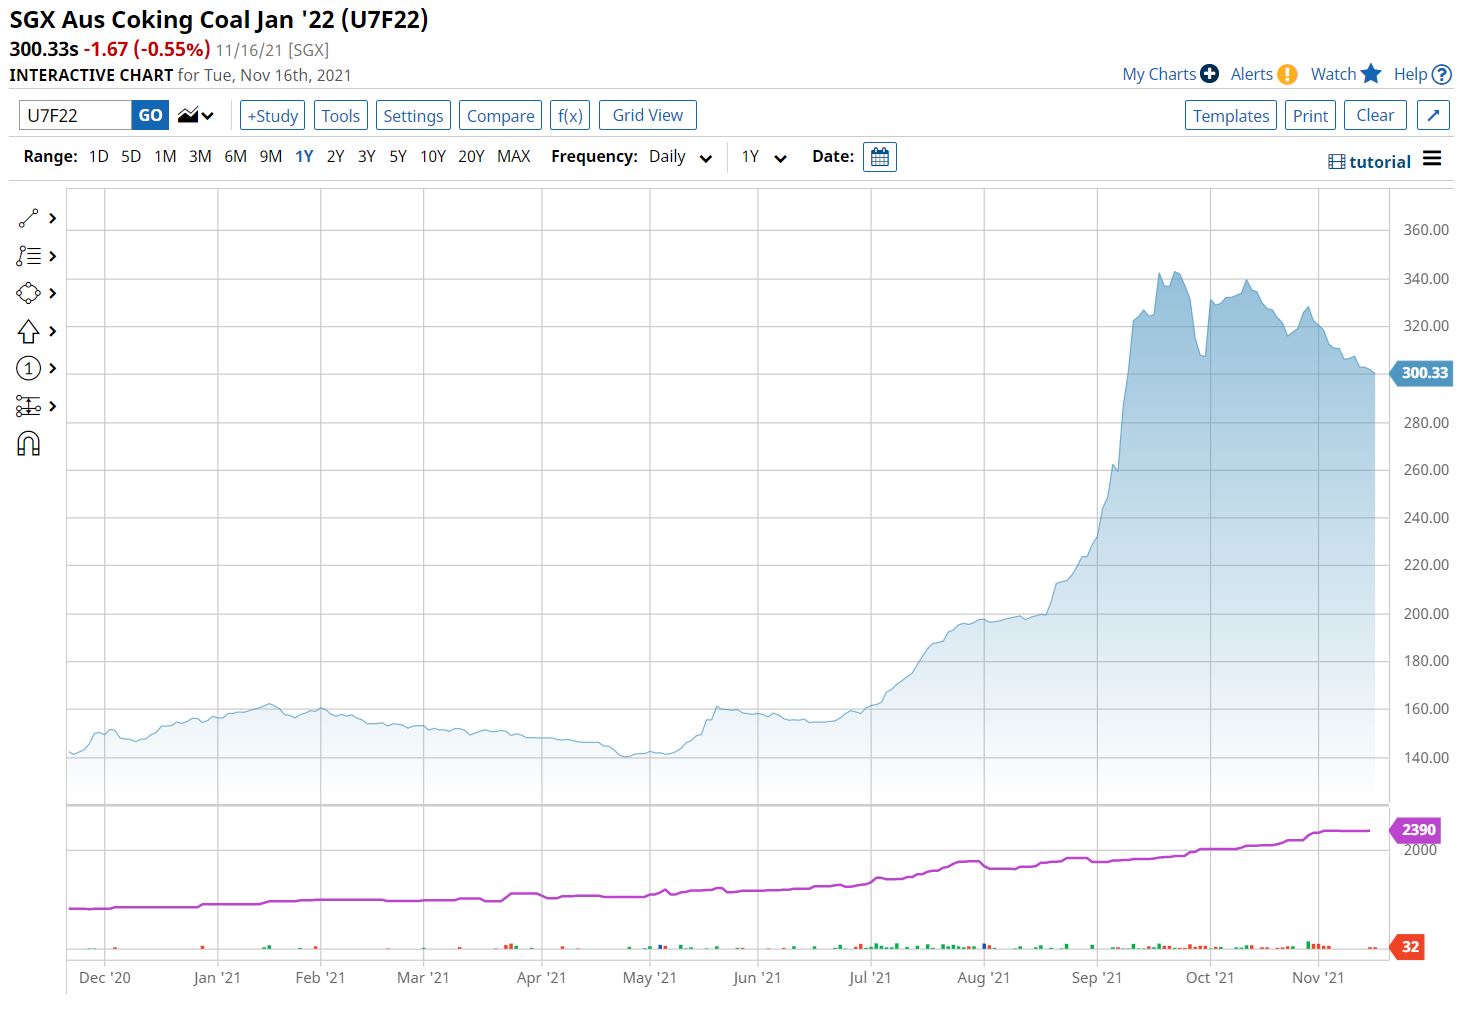Select the trend line drawing tool
The height and width of the screenshot is (1014, 1477).
(x=28, y=218)
